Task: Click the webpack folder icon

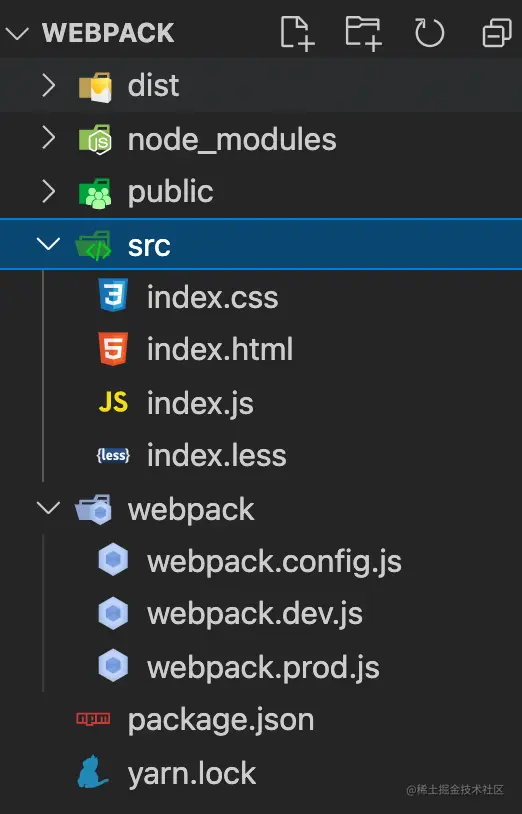Action: tap(94, 509)
